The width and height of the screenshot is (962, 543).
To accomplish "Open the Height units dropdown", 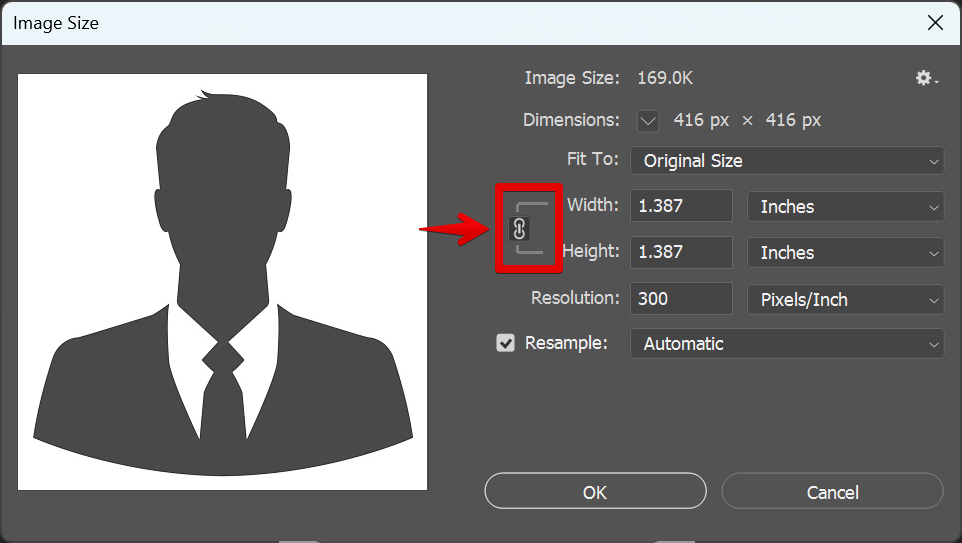I will (845, 253).
